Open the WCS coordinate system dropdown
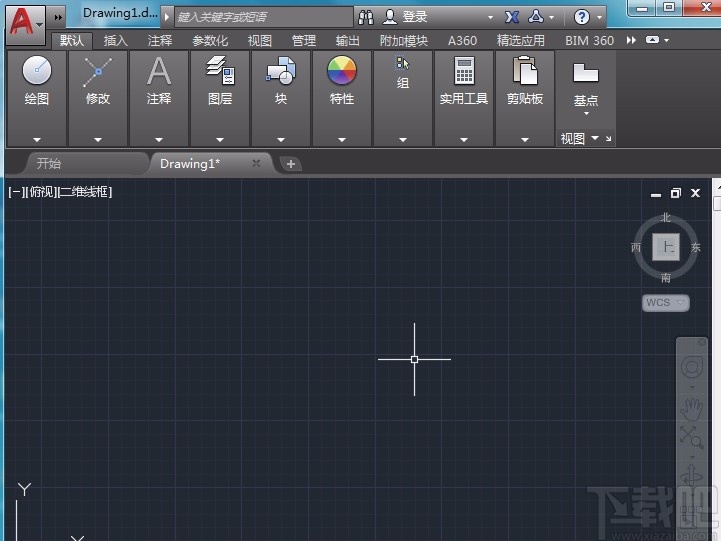This screenshot has height=541, width=721. click(665, 302)
